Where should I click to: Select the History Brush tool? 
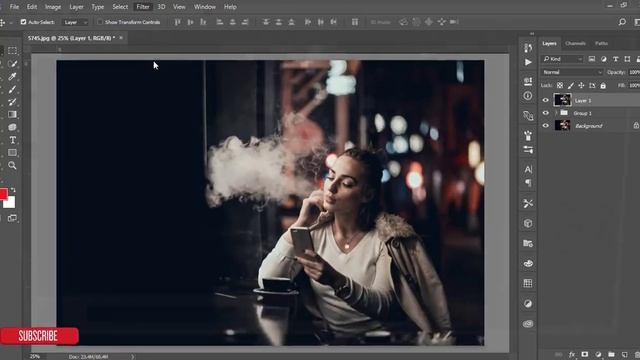point(12,102)
